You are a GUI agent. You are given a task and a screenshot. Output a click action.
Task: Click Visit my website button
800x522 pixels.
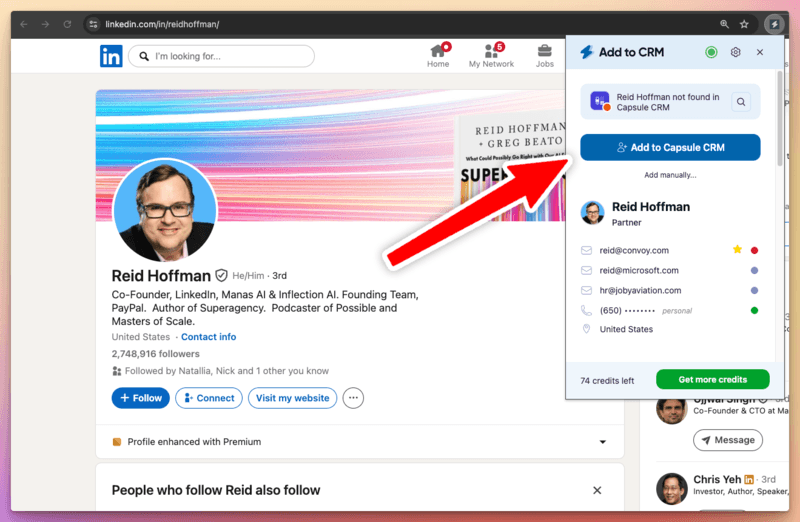tap(292, 398)
